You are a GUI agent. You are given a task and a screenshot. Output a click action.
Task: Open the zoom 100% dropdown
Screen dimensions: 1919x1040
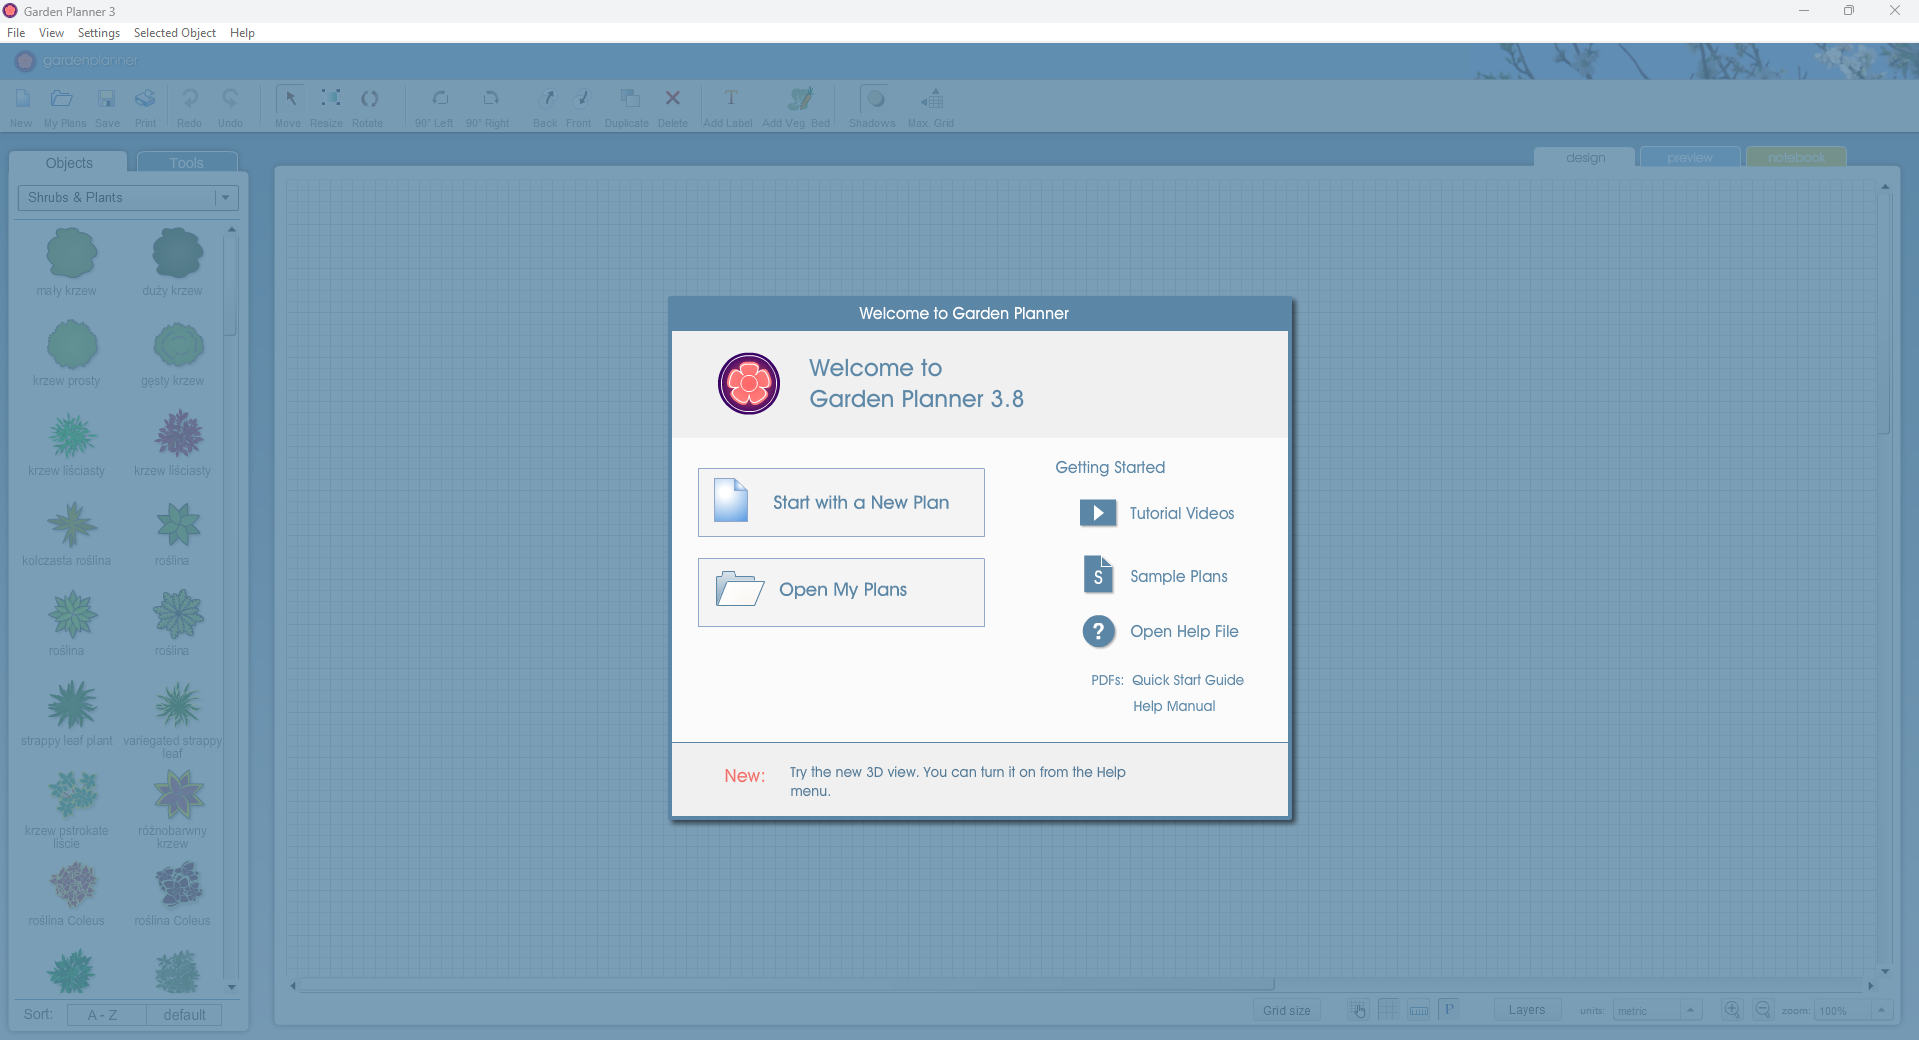pos(1853,1011)
